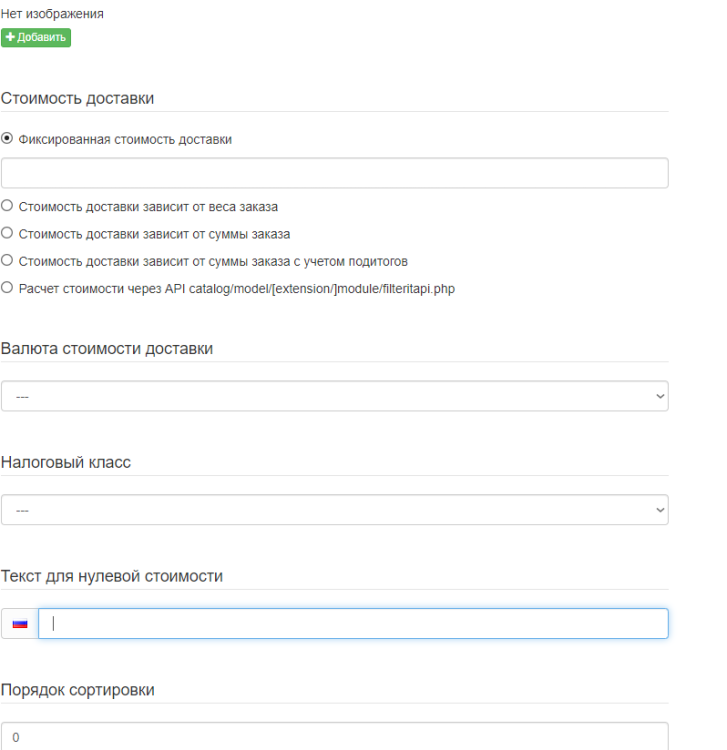Viewport: 727px width, 750px height.
Task: Click the Стоимость доставки section heading
Action: (77, 98)
